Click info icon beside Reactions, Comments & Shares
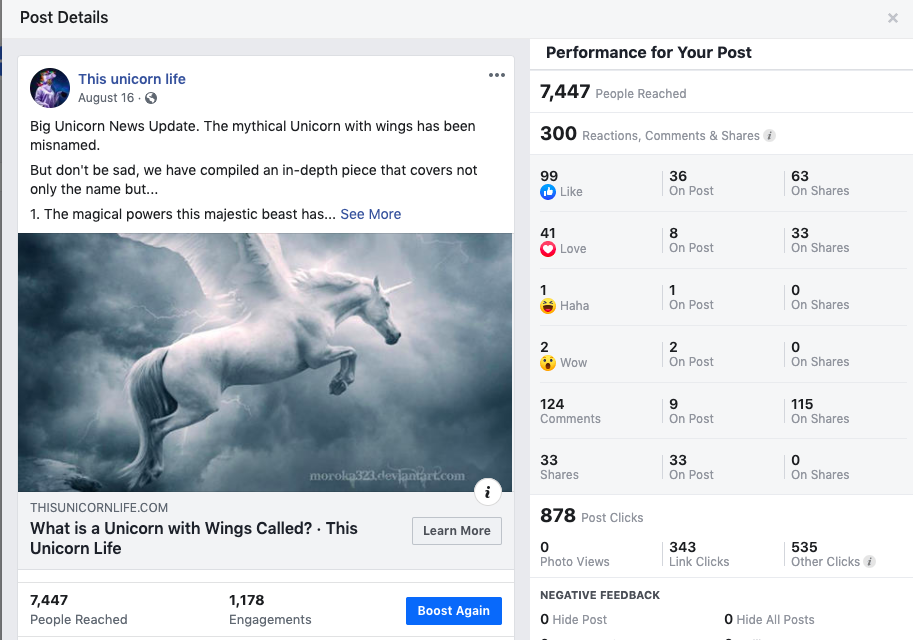Screen dimensions: 913x640 769,135
